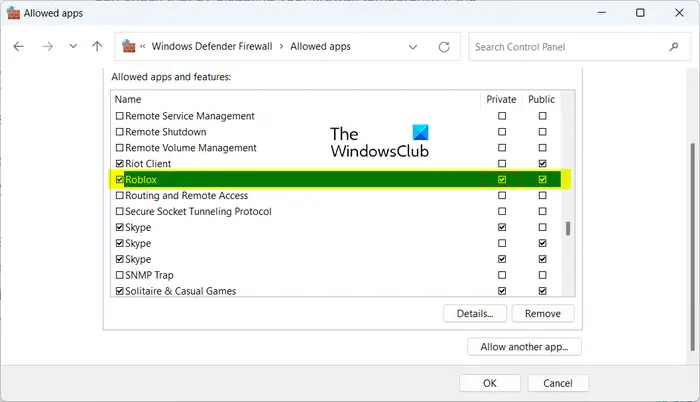
Task: Refresh the Allowed apps page
Action: pos(444,47)
